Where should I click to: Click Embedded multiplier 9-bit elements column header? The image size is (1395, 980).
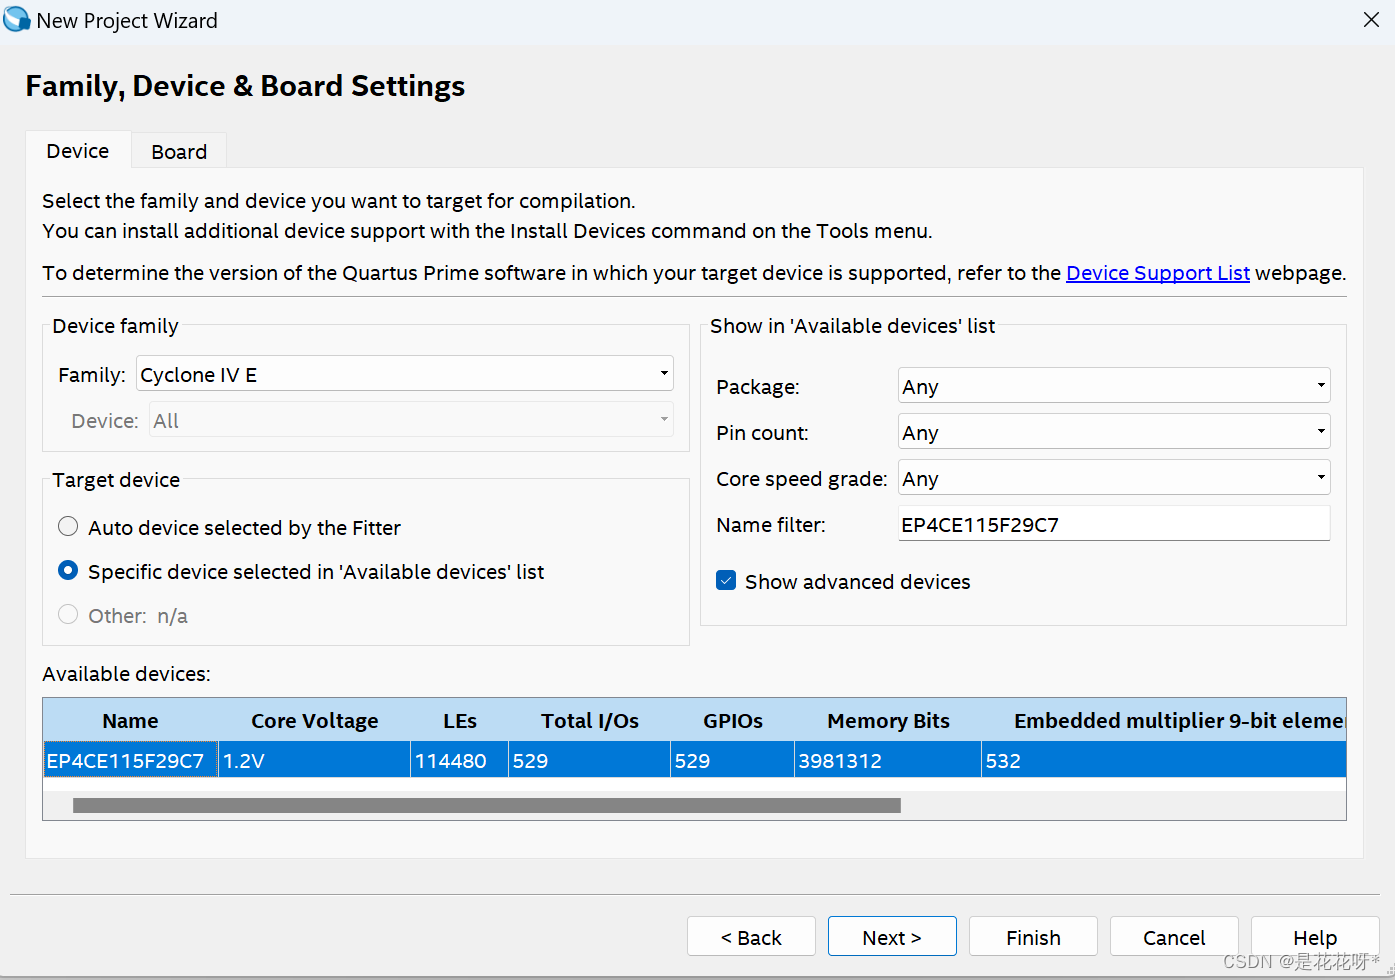click(x=1164, y=720)
